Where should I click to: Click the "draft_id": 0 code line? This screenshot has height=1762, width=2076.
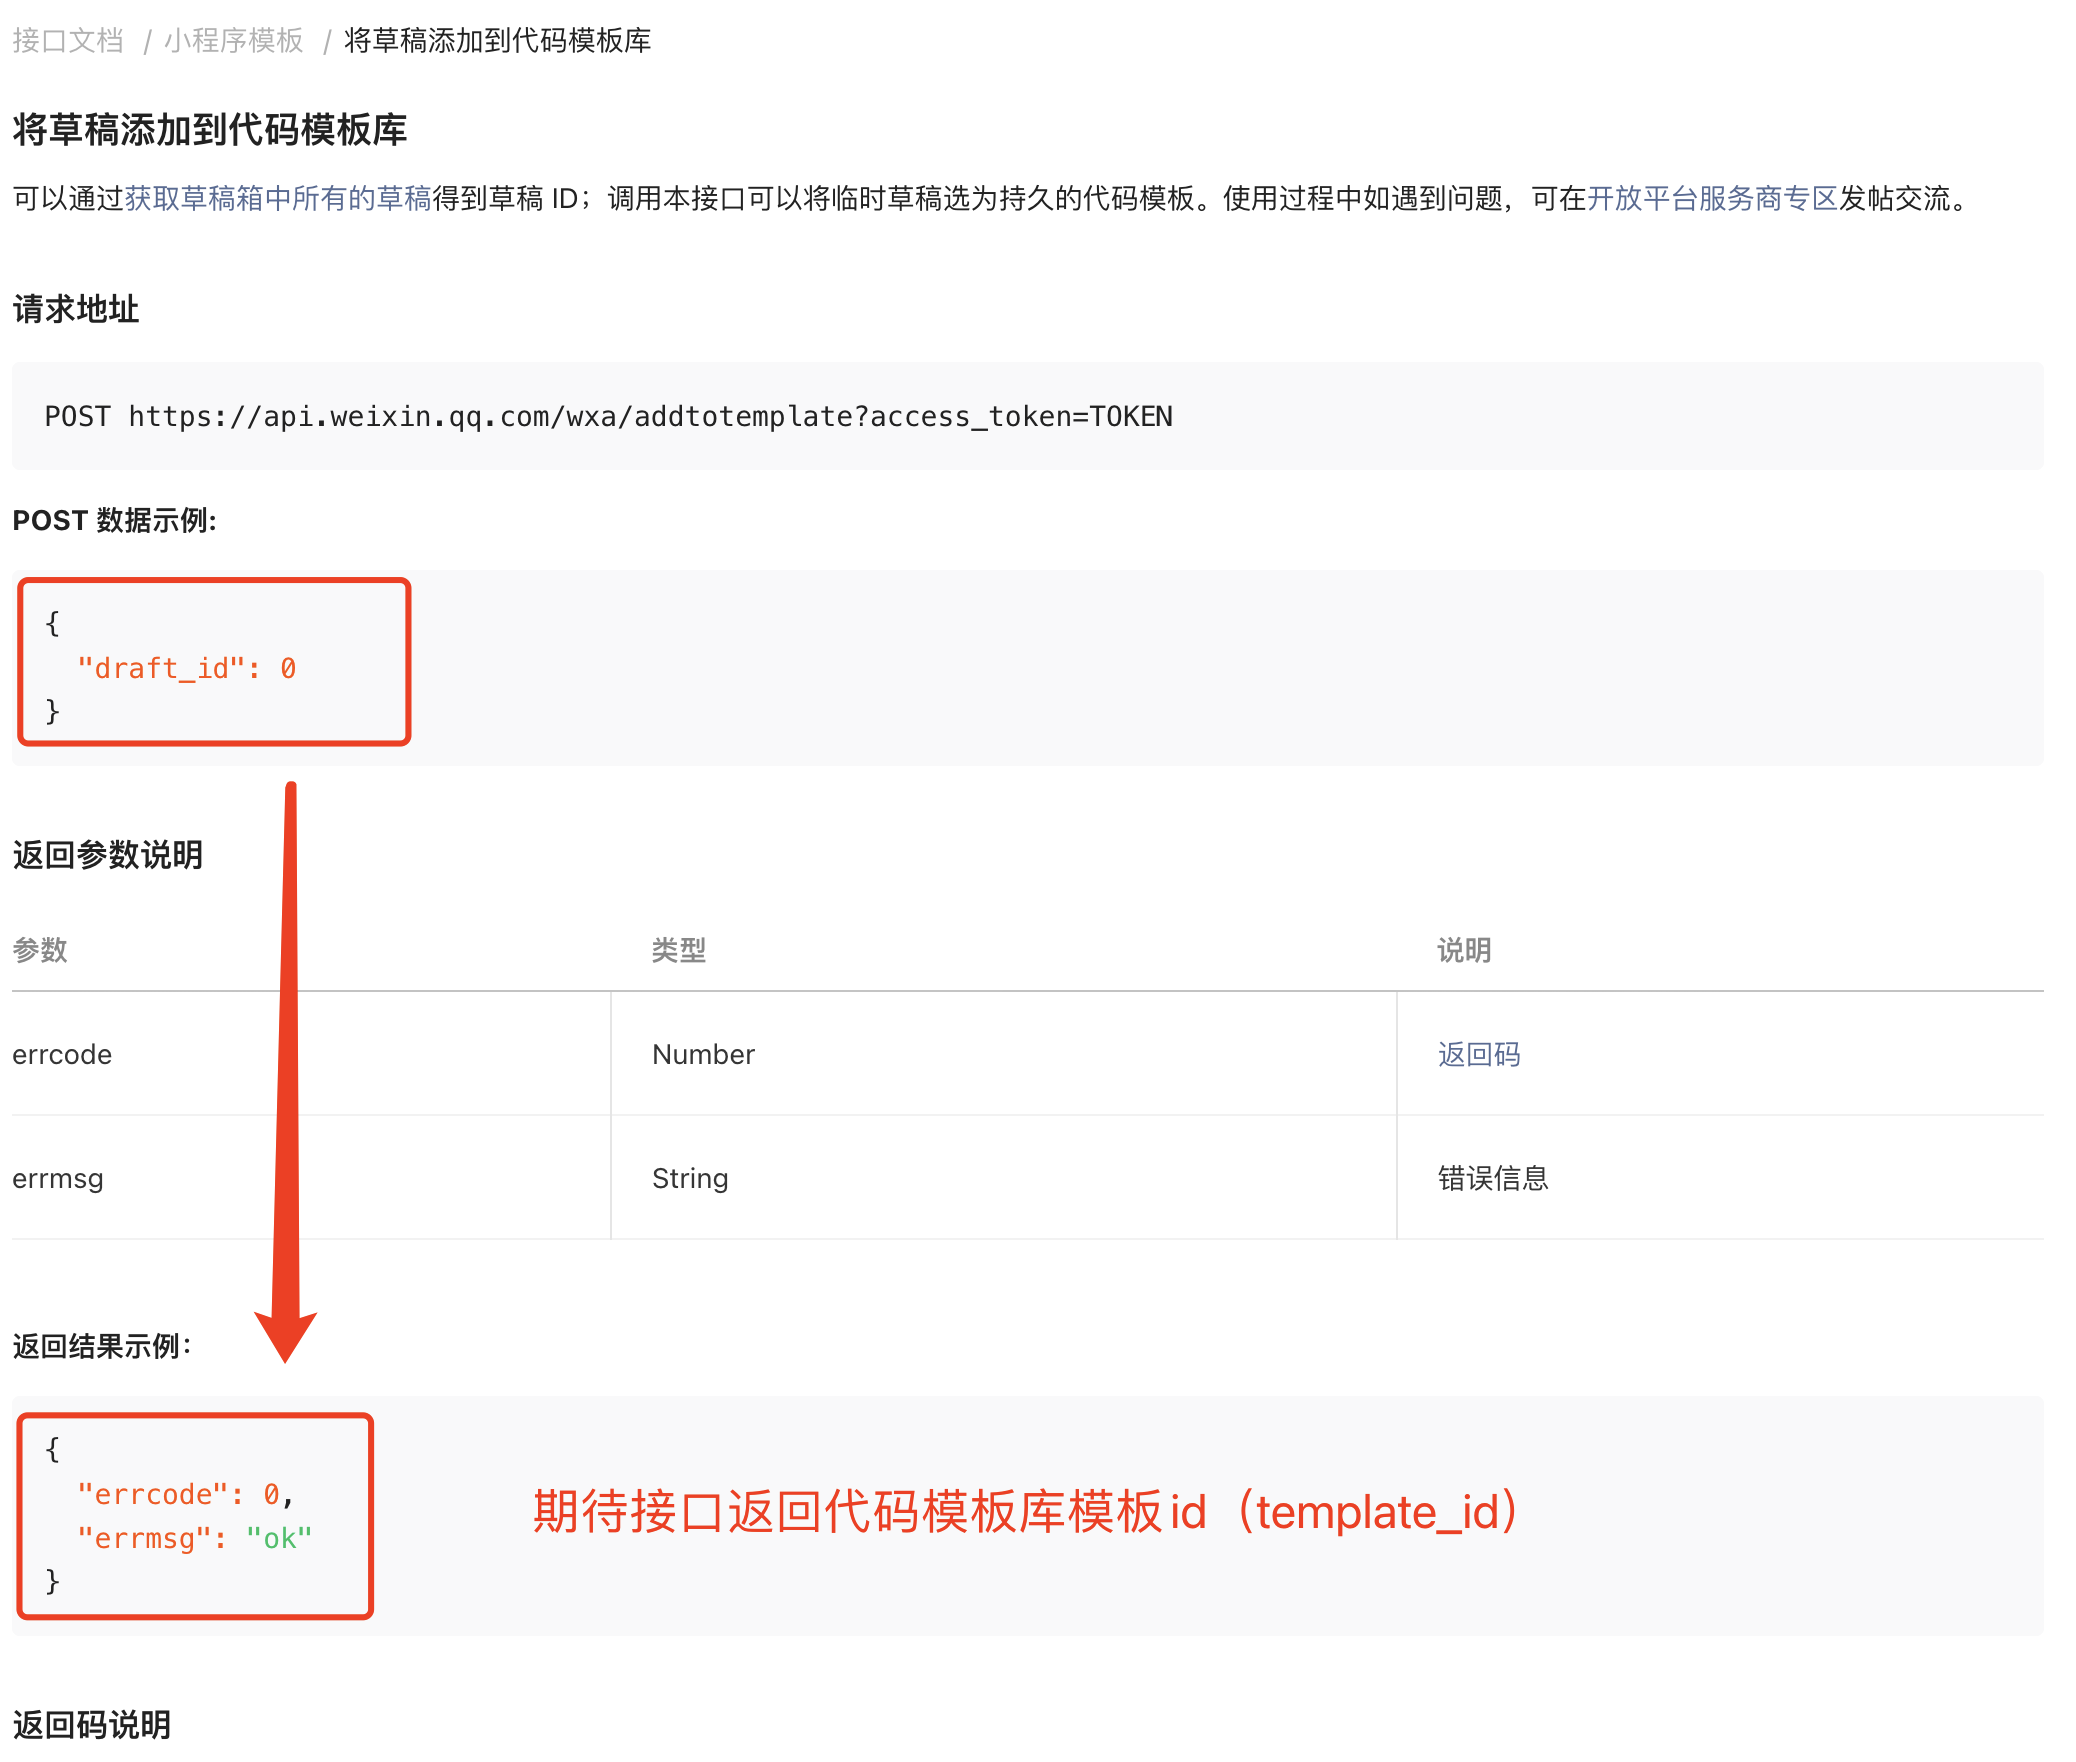click(187, 668)
